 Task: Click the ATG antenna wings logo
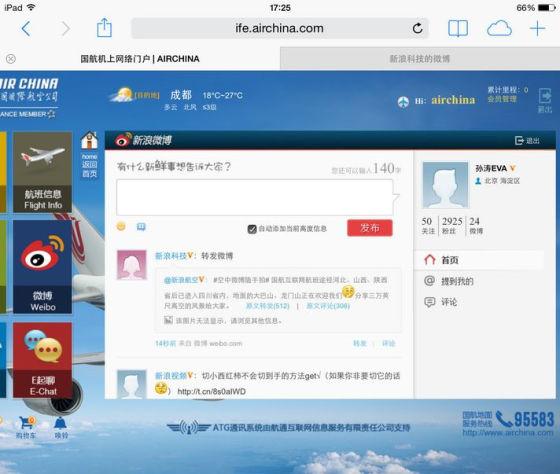188,427
